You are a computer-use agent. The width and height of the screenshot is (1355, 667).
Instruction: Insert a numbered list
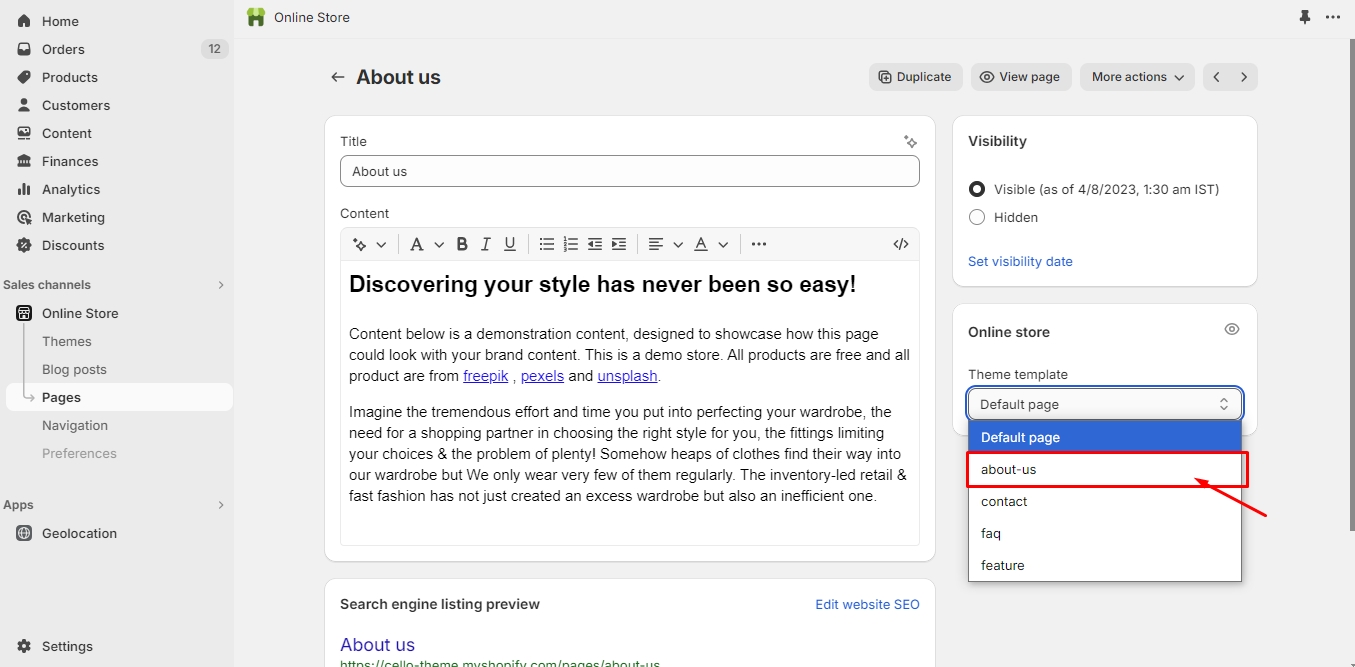571,244
